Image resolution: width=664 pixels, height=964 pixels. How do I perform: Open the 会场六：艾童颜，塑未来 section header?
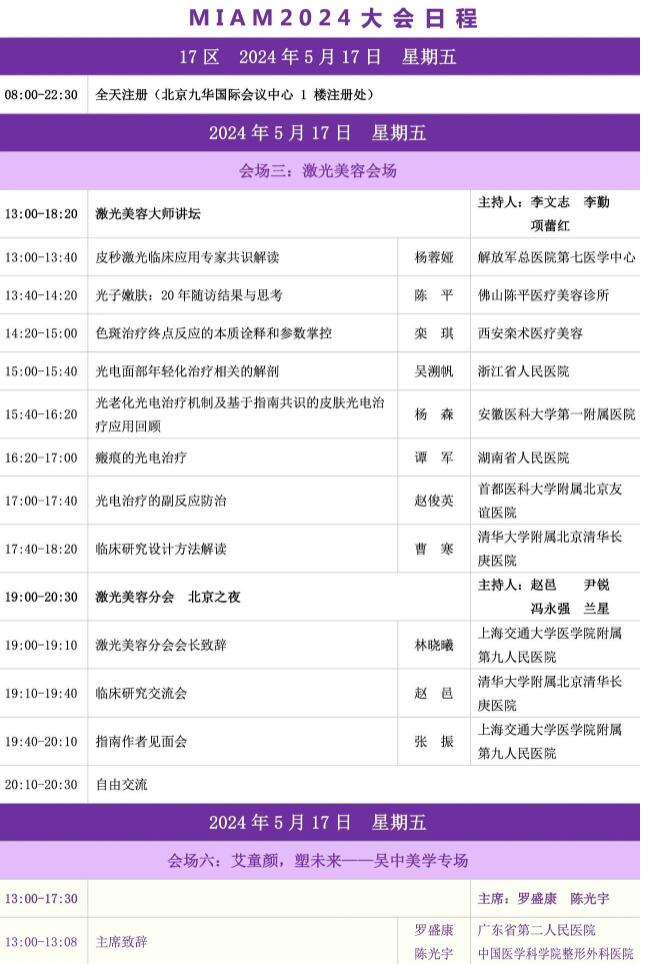coord(318,860)
